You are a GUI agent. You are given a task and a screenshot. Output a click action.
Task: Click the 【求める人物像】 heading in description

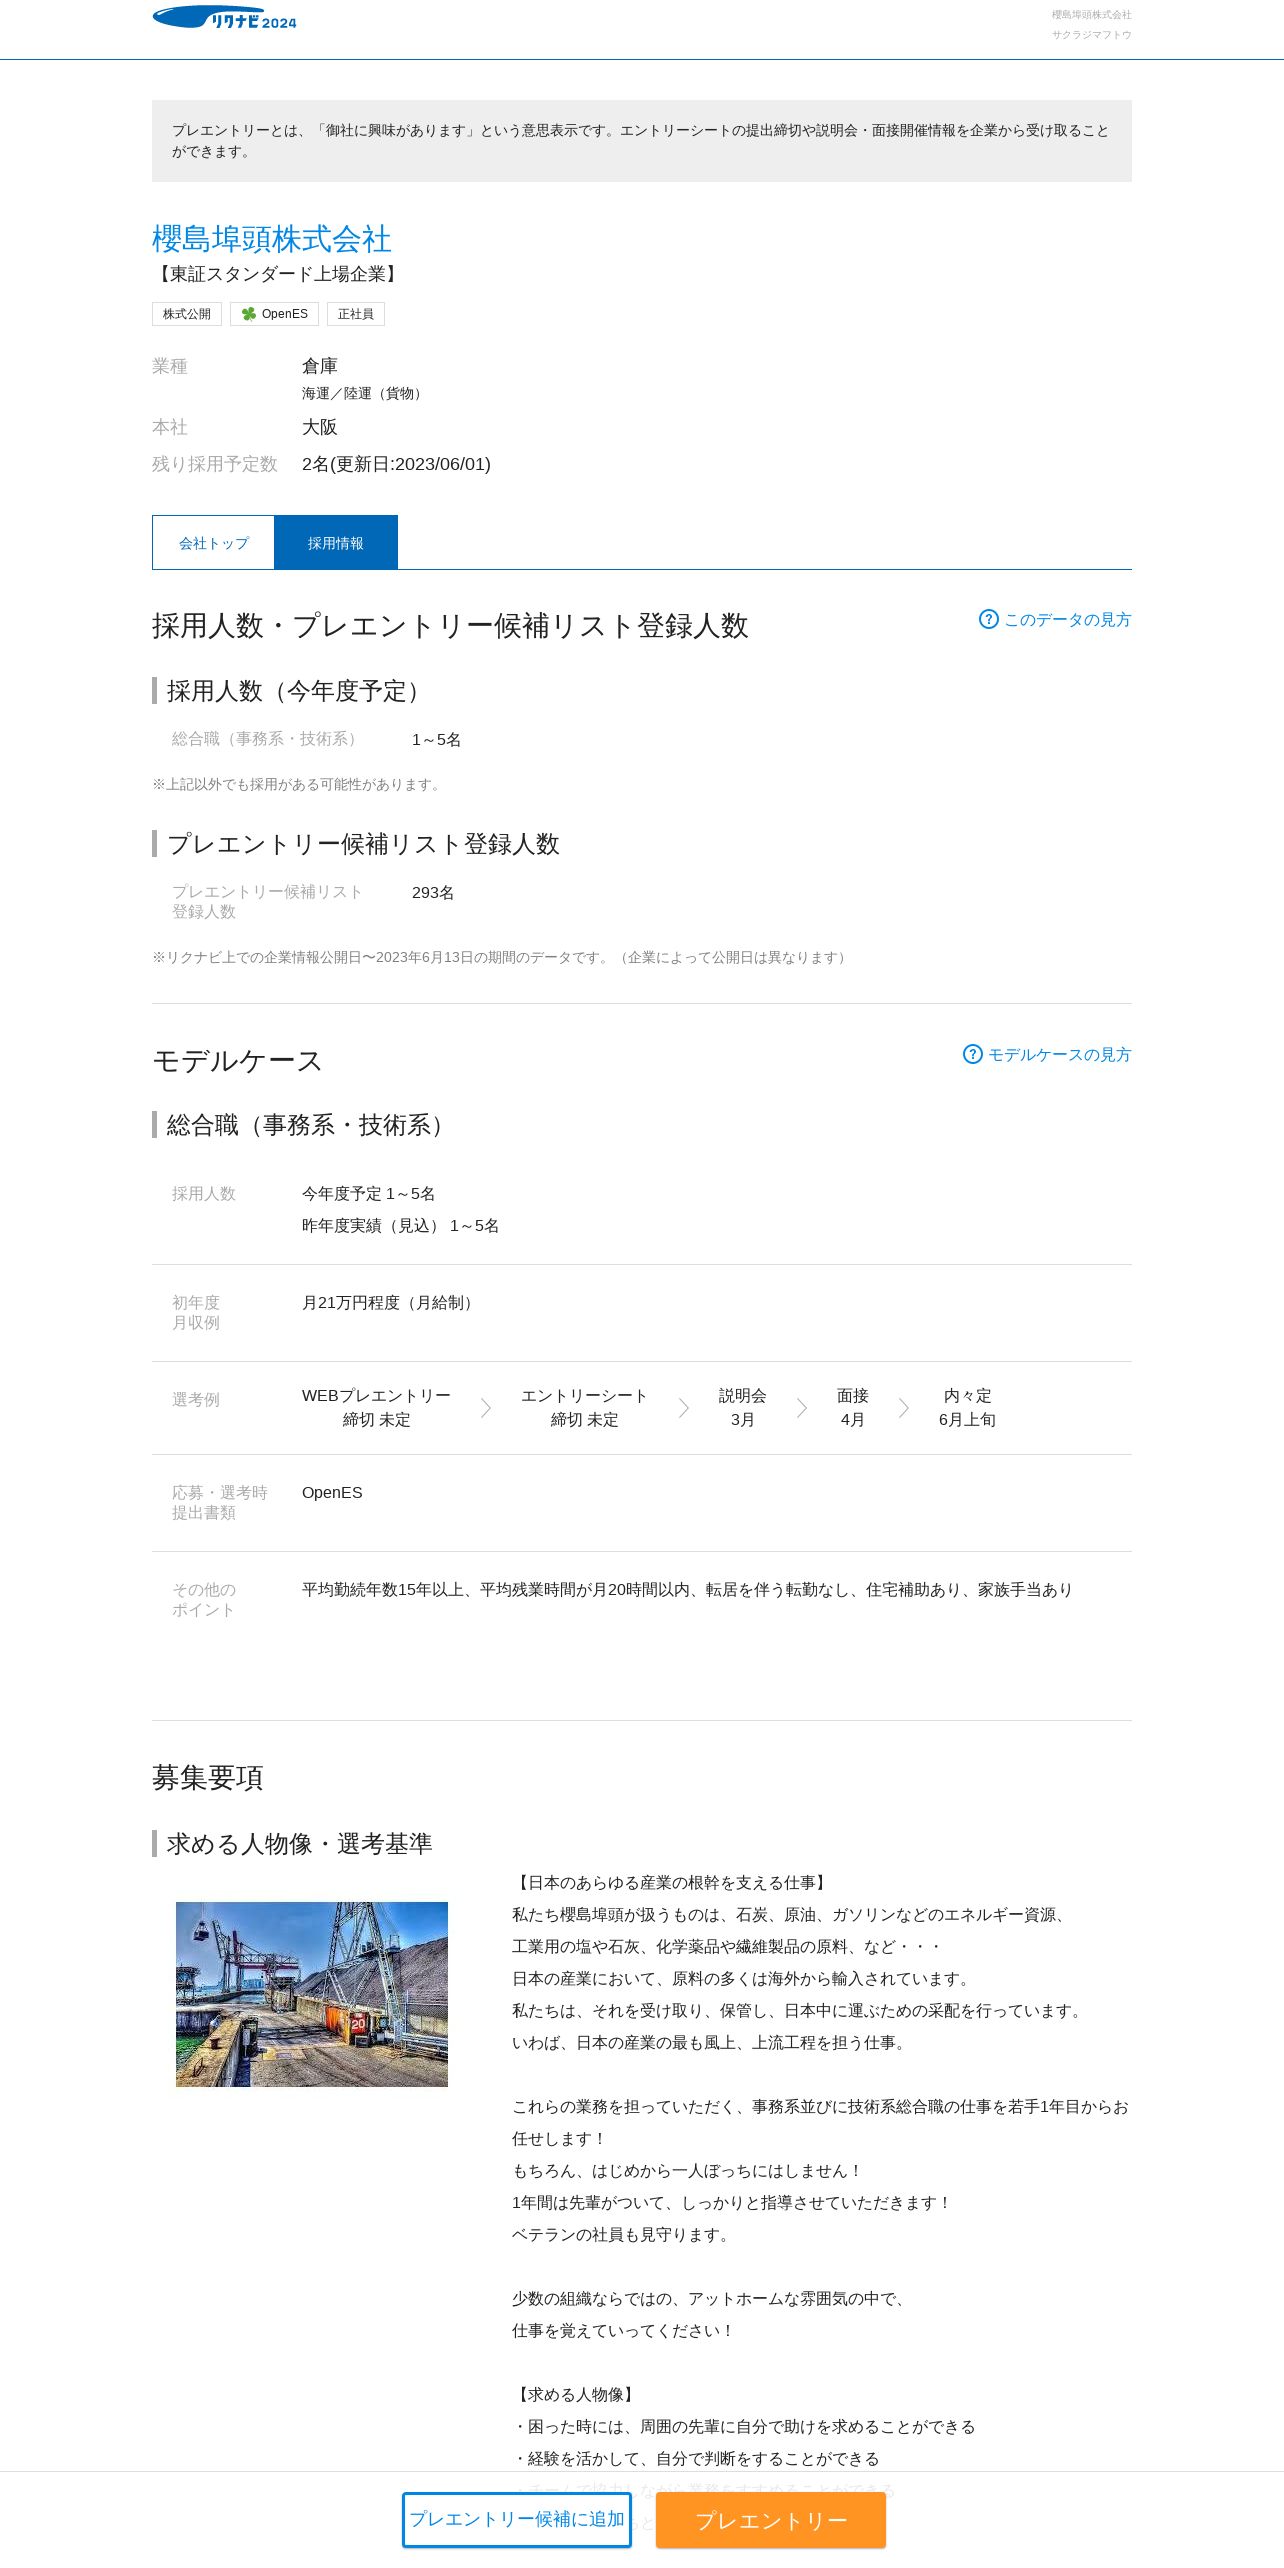(x=575, y=2394)
